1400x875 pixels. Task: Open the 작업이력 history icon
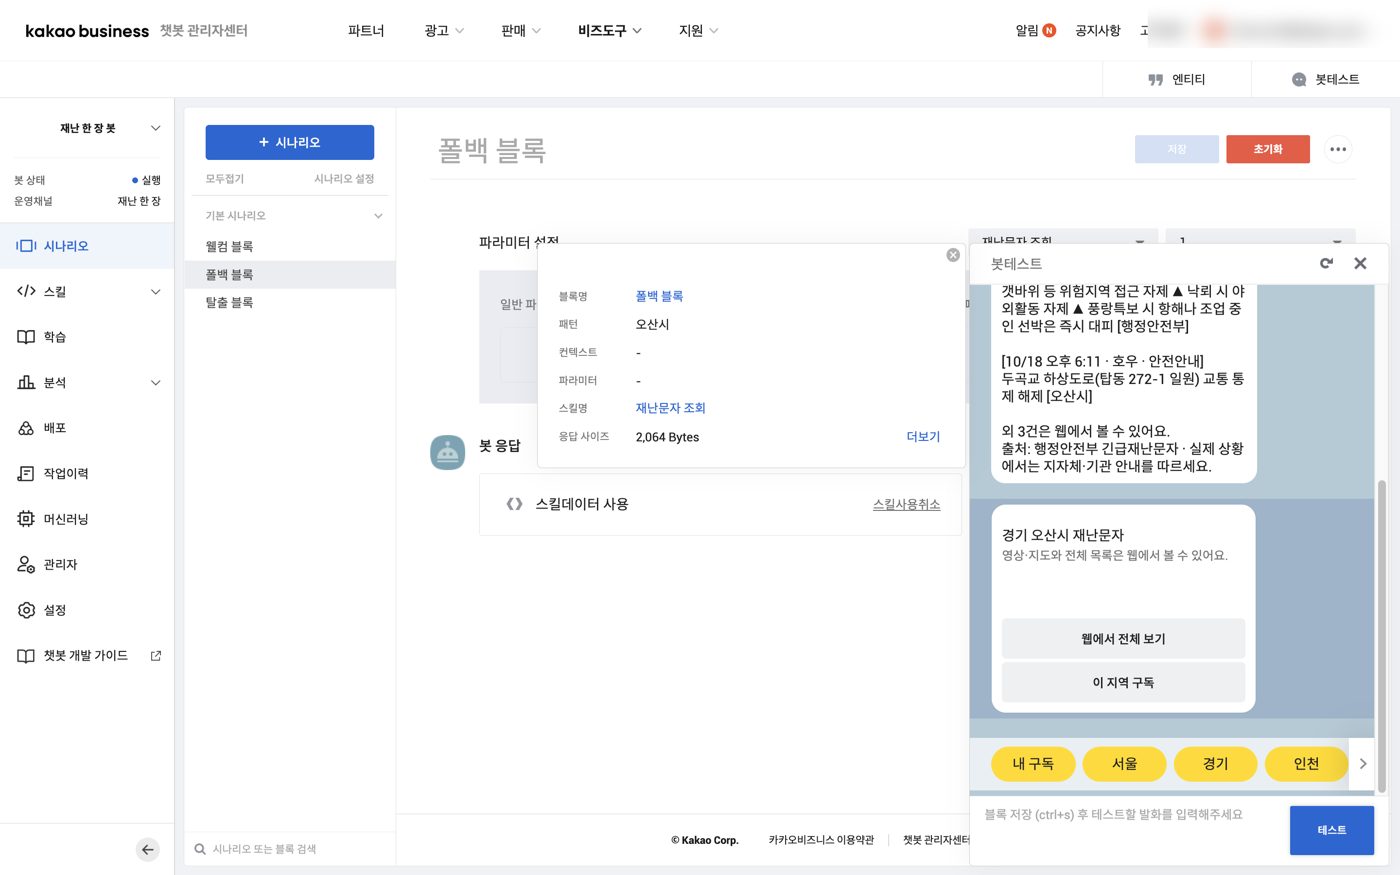(x=26, y=473)
